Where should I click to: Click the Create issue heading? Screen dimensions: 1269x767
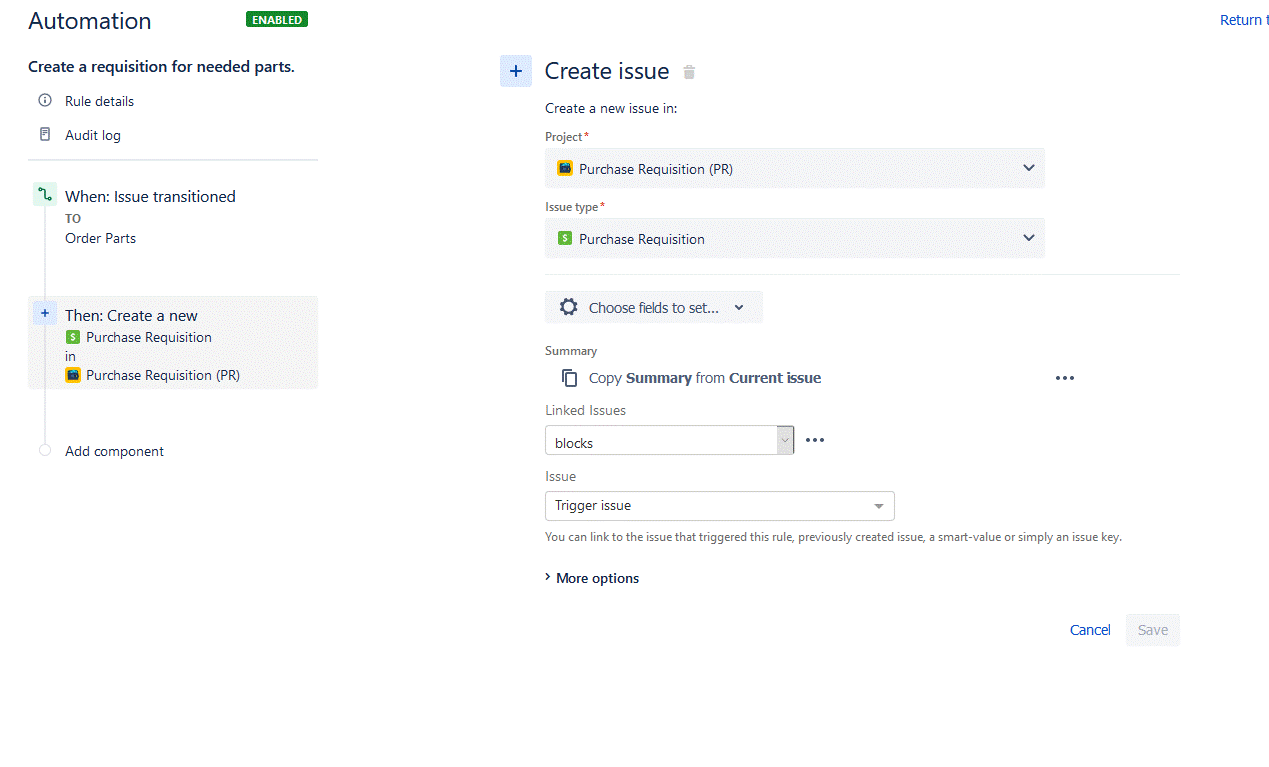[607, 71]
